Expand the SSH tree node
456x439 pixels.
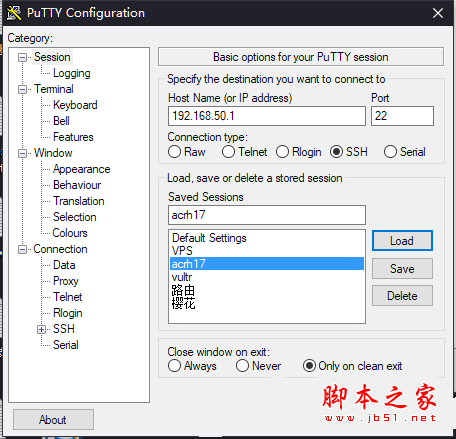41,329
